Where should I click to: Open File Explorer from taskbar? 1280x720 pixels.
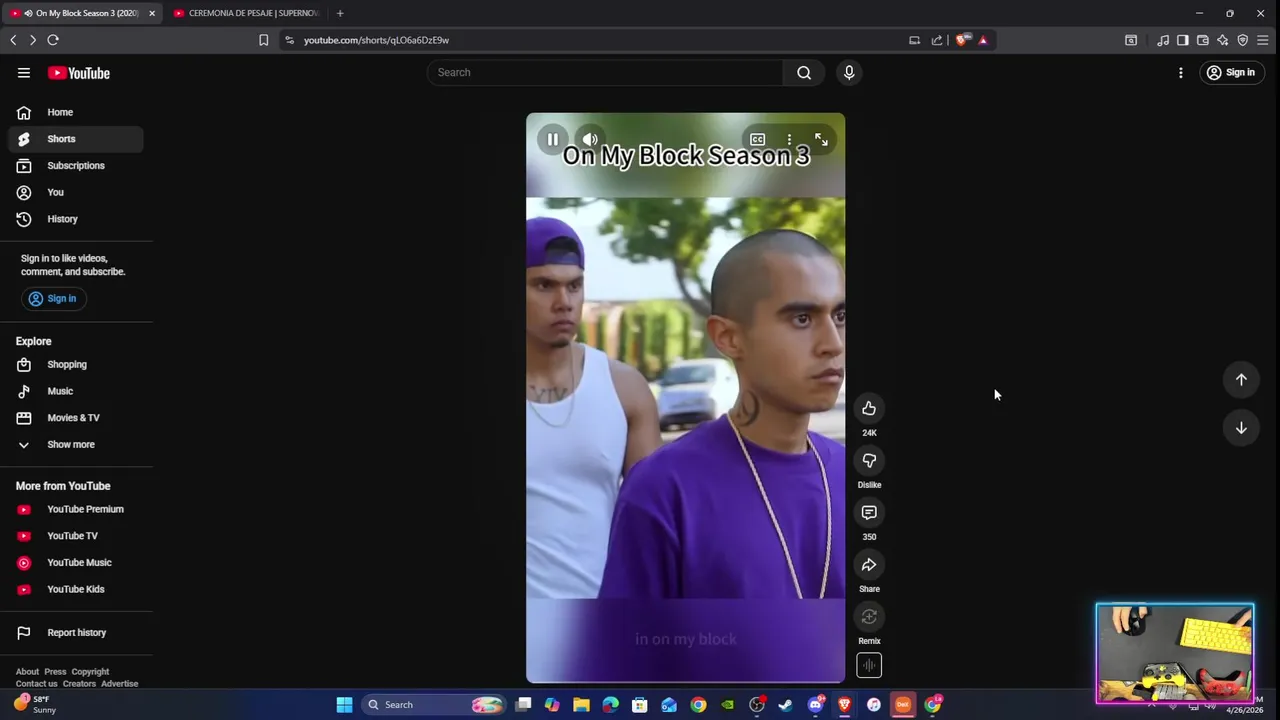(581, 705)
